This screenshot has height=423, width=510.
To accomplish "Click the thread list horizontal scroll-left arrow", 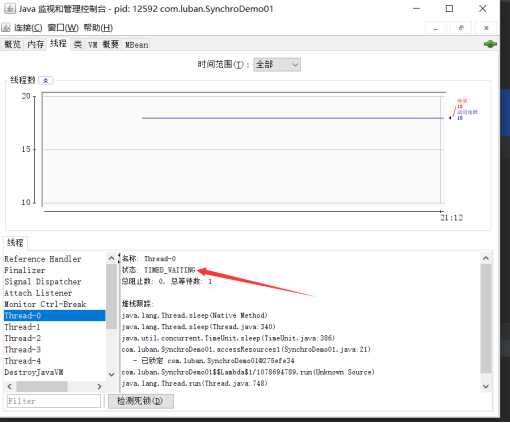I will [10, 387].
